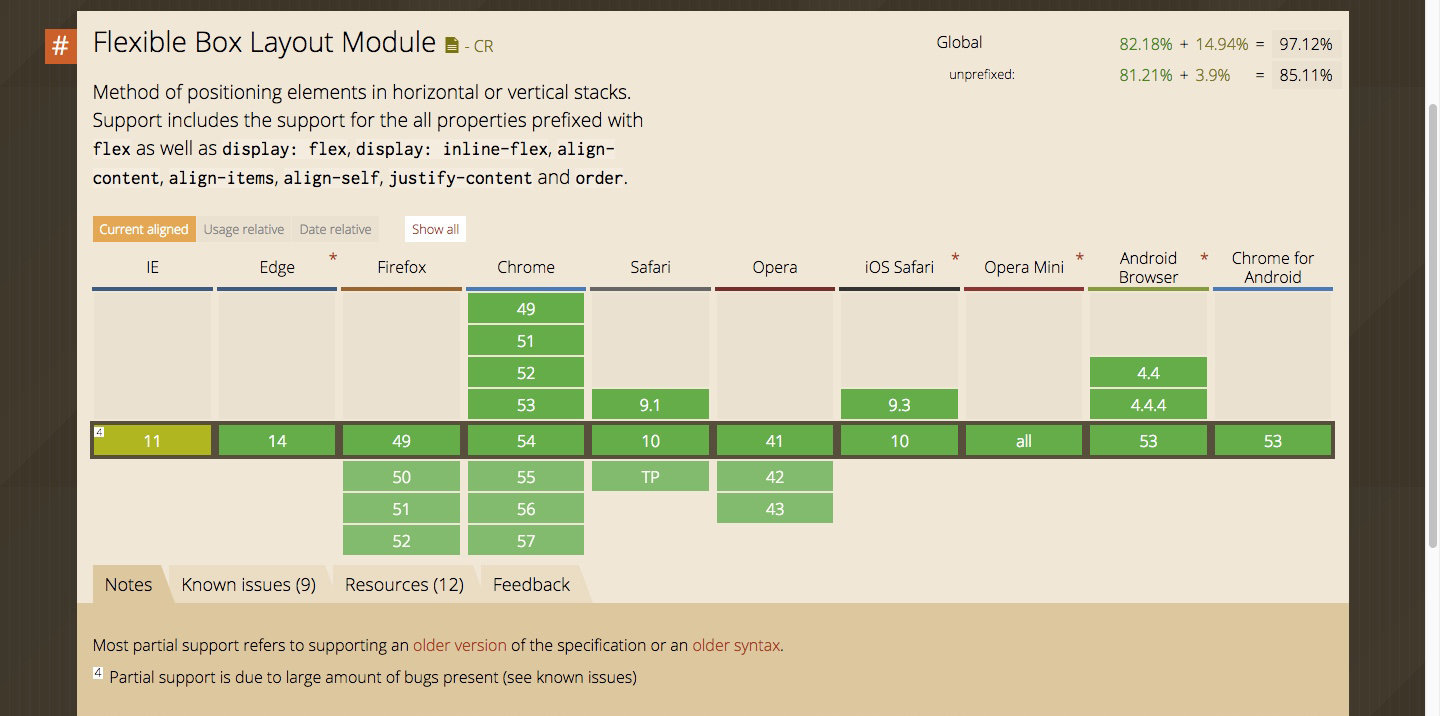Click the Safari column header
Image resolution: width=1440 pixels, height=716 pixels.
pos(650,267)
